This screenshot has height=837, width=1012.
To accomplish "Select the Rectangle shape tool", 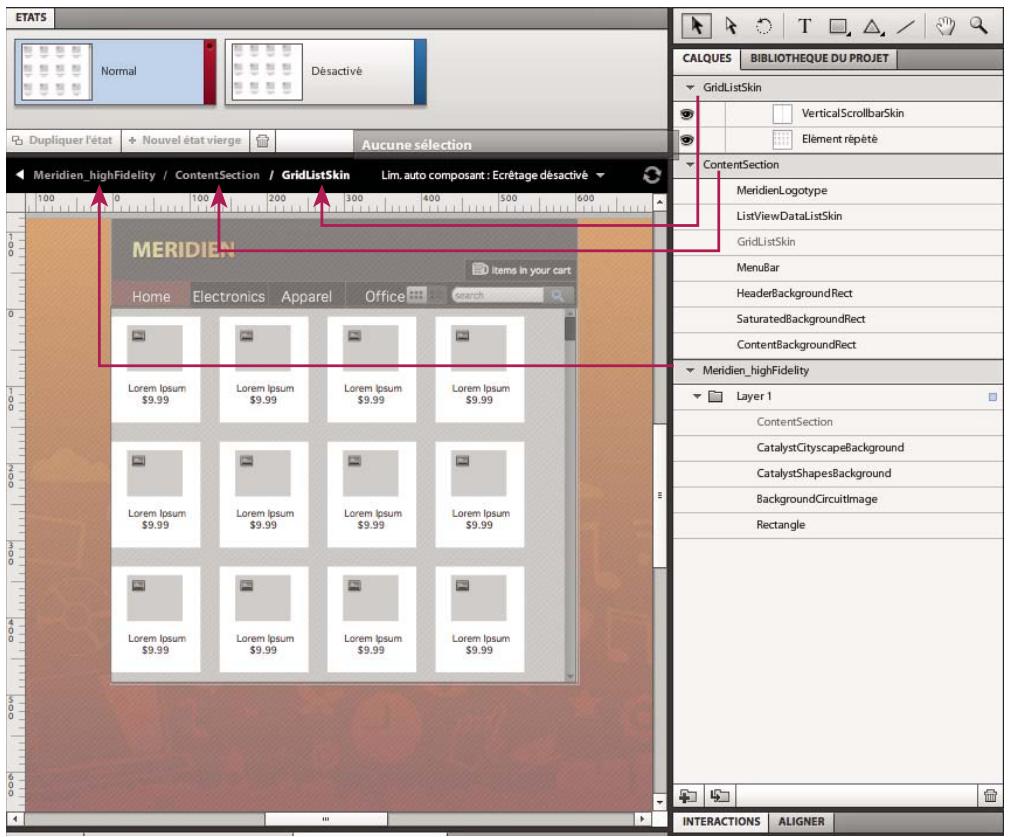I will pos(838,26).
